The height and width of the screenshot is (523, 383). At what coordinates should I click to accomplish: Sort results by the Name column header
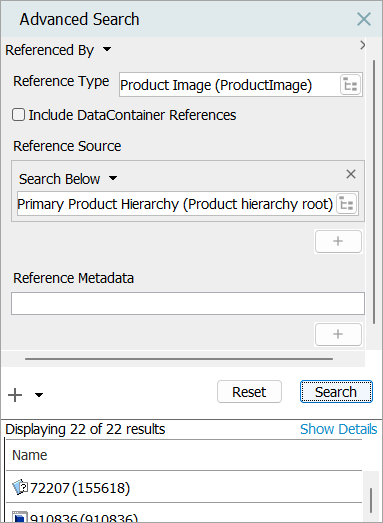coord(29,455)
